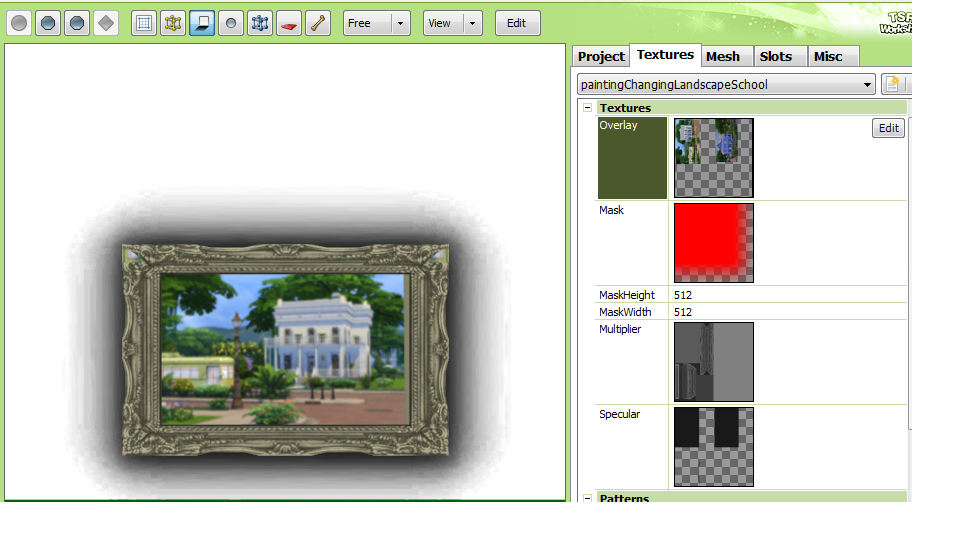Switch to the Project tab

point(601,56)
